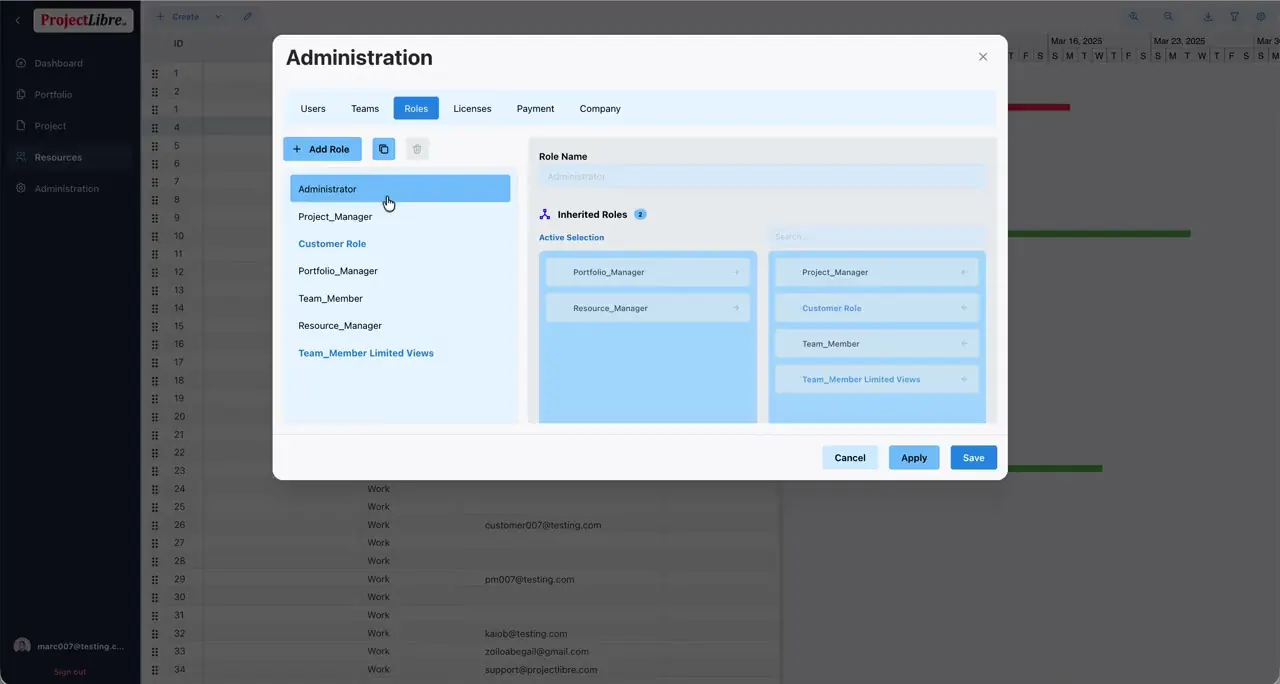Add Team_Member Limited Views via left arrow
The width and height of the screenshot is (1280, 684).
[964, 379]
